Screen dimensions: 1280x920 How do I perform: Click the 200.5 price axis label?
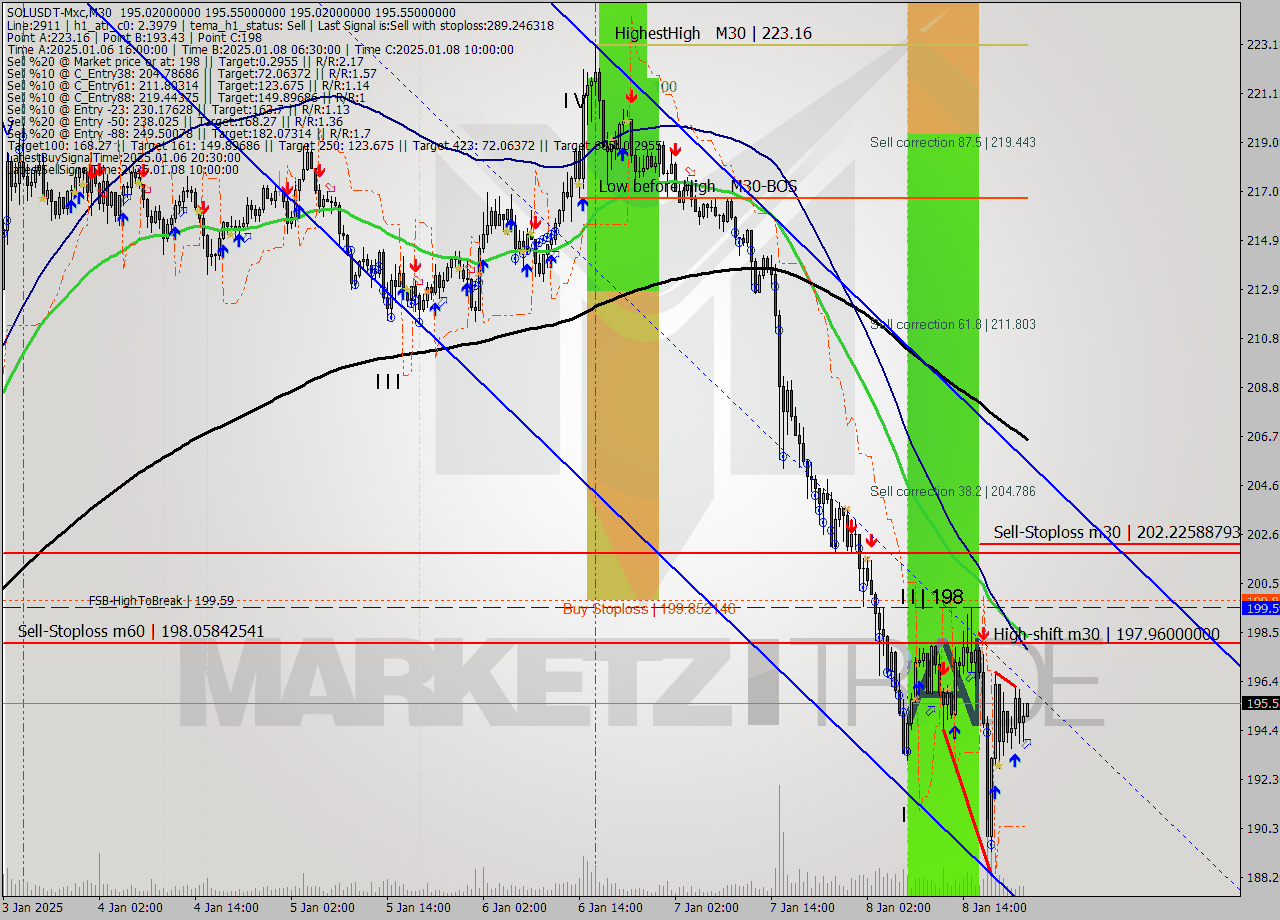1262,583
